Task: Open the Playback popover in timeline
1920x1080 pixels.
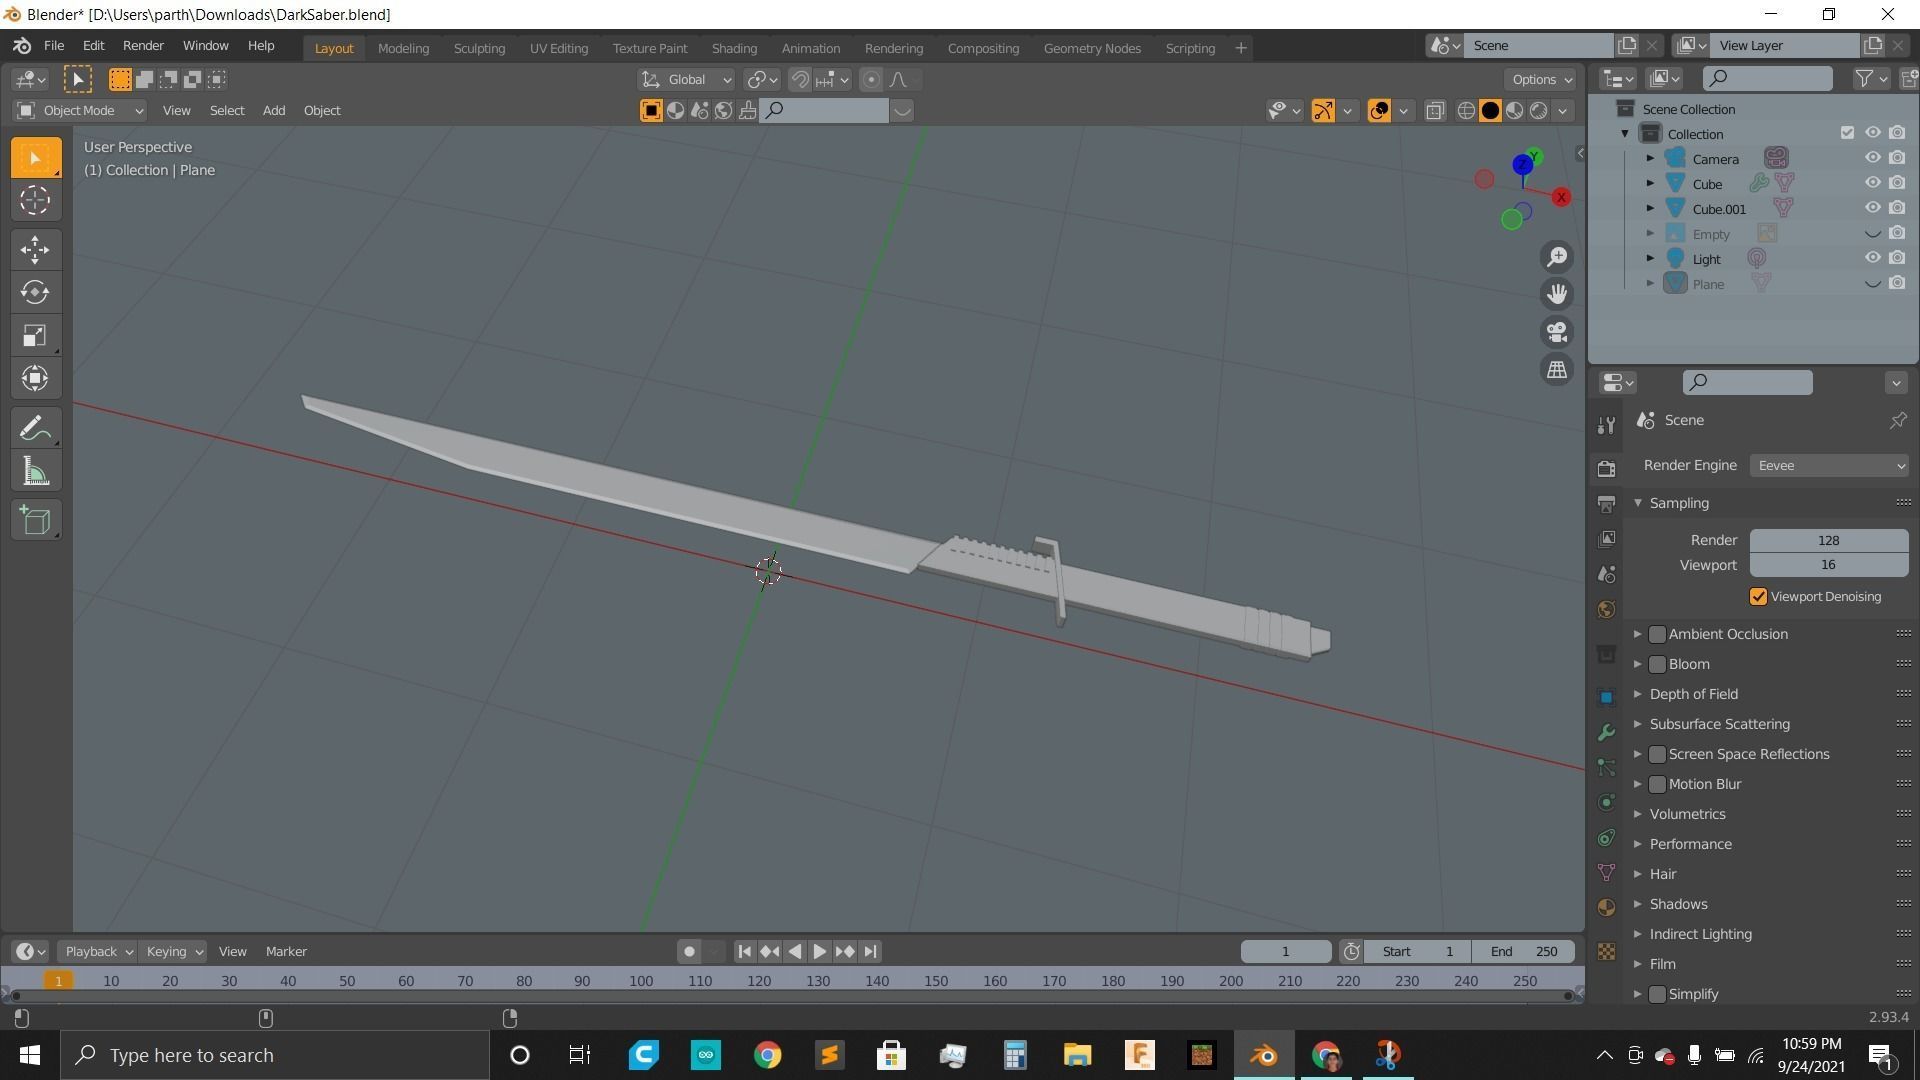Action: click(x=97, y=952)
